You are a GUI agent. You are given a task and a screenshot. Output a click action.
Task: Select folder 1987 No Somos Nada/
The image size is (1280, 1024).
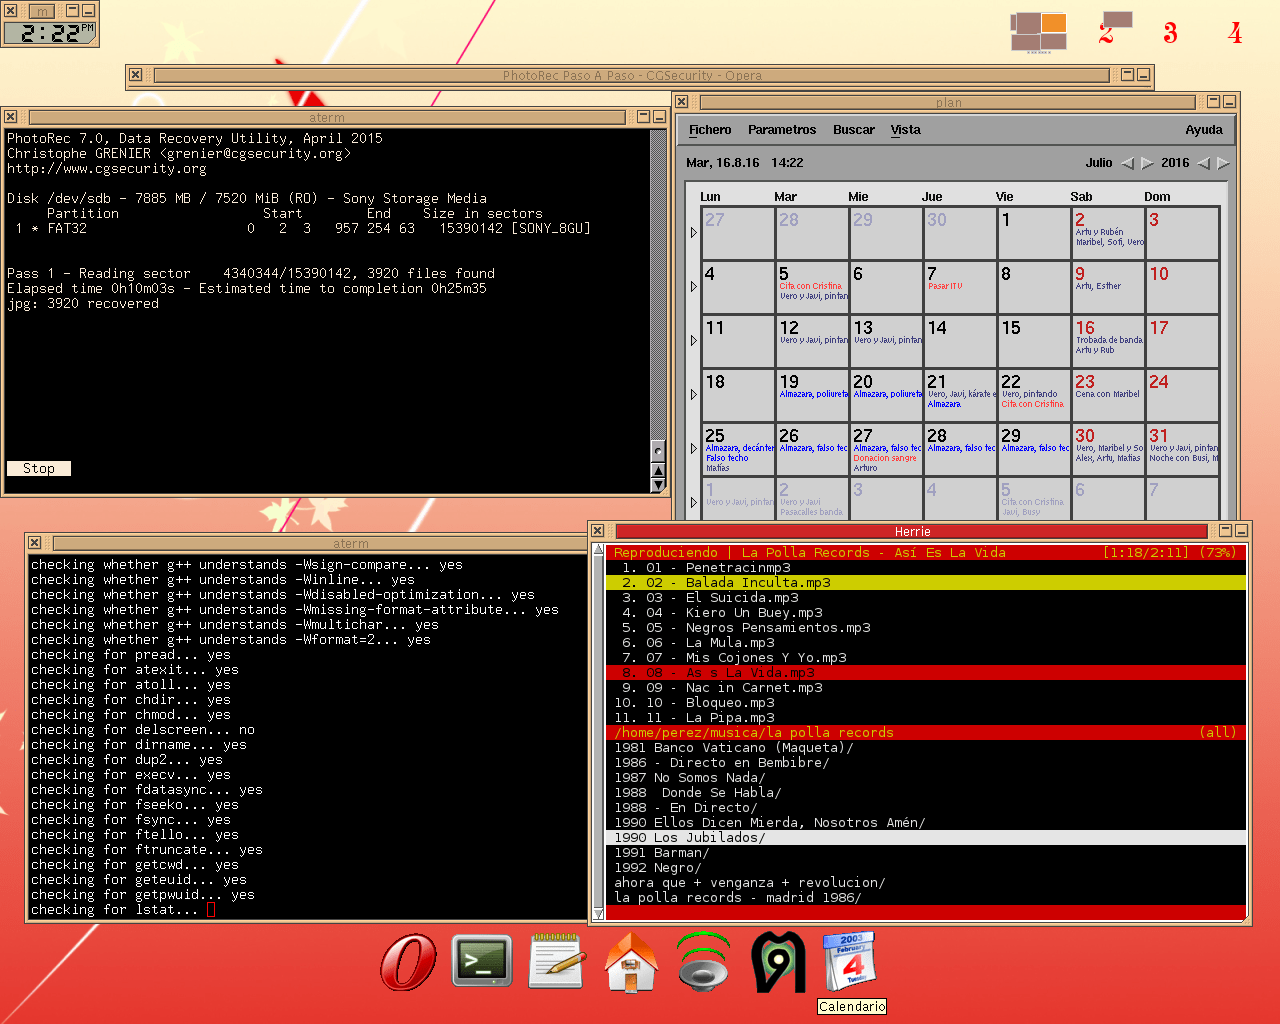[x=926, y=778]
